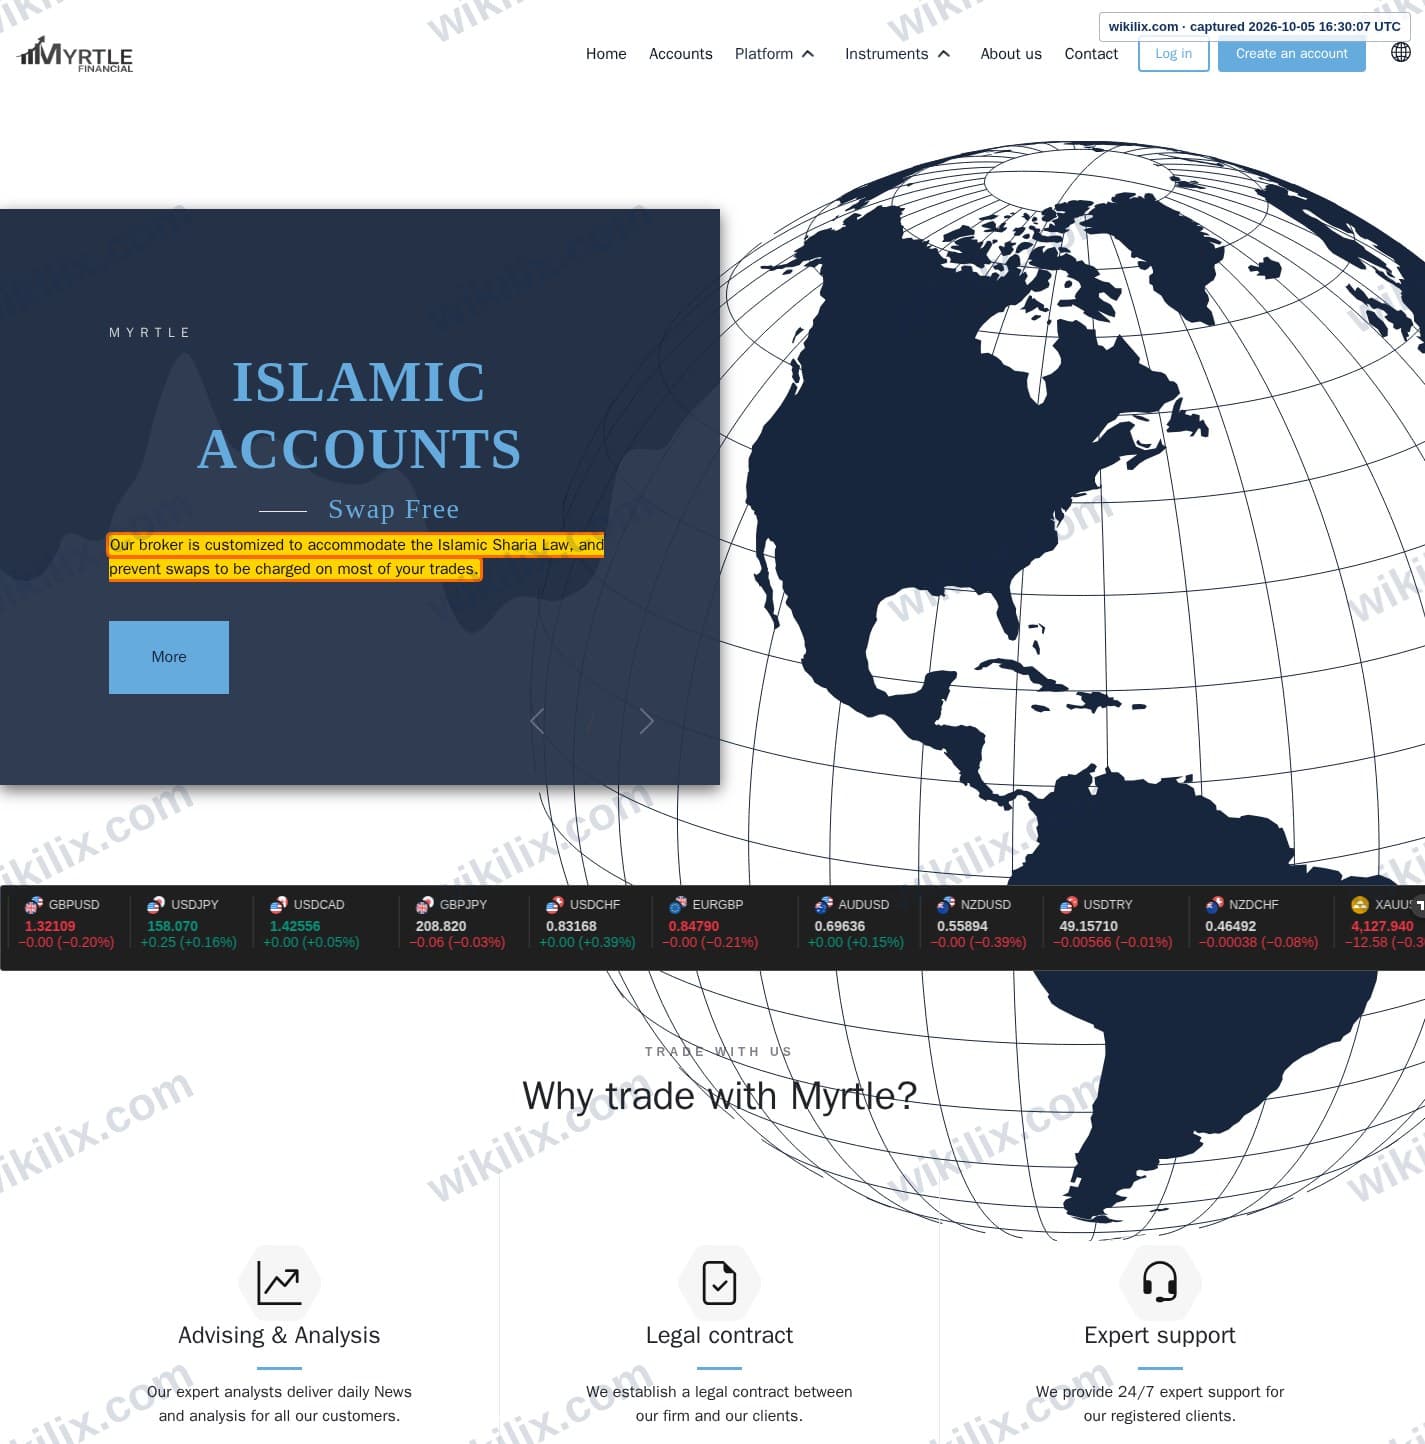Click the GBPUSD flag icon
Image resolution: width=1425 pixels, height=1444 pixels.
[33, 905]
